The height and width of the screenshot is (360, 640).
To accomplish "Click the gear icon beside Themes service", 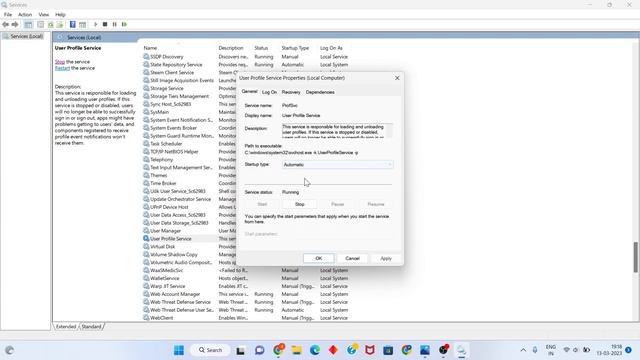I will click(146, 175).
